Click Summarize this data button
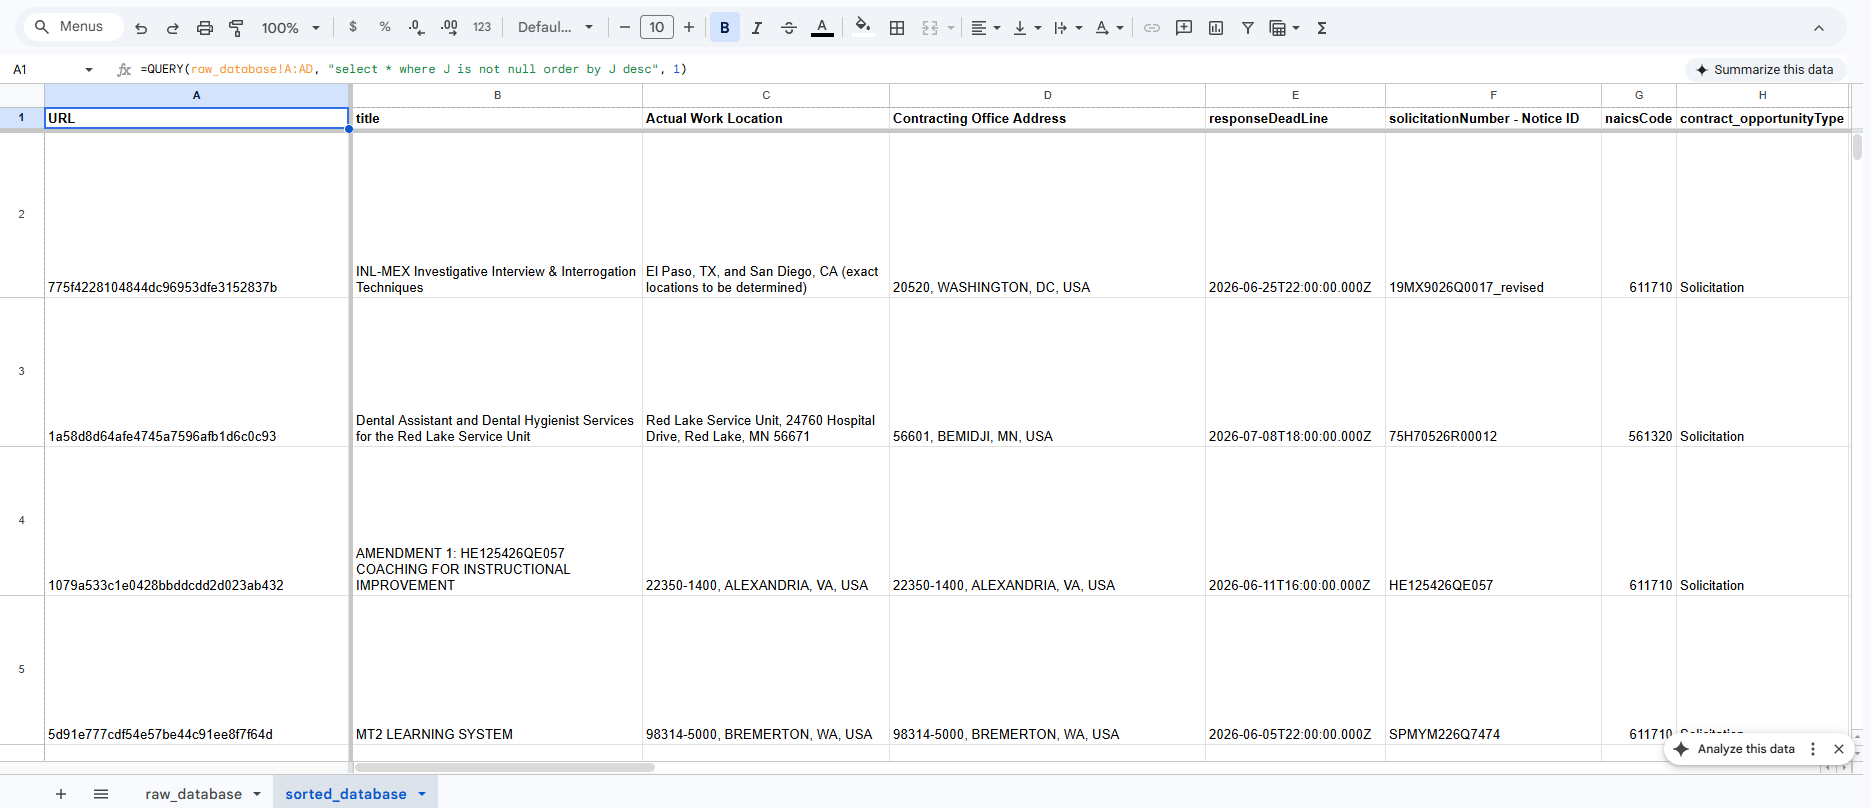Viewport: 1871px width, 808px height. (1765, 69)
